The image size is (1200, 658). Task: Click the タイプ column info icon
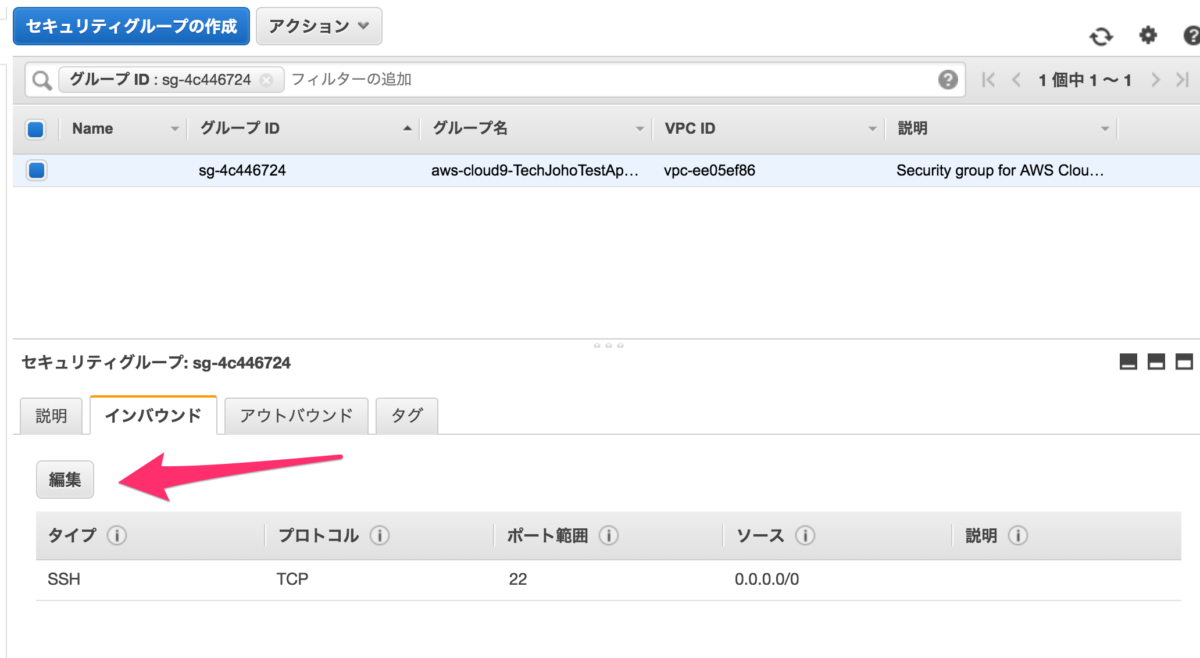pos(116,535)
